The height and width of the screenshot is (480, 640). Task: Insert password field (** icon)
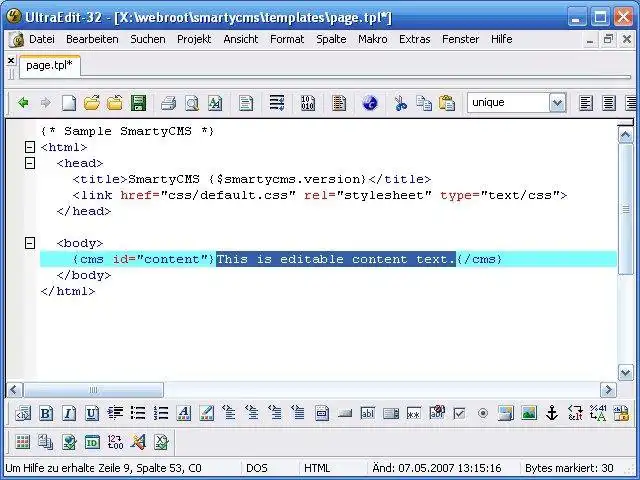(x=413, y=414)
